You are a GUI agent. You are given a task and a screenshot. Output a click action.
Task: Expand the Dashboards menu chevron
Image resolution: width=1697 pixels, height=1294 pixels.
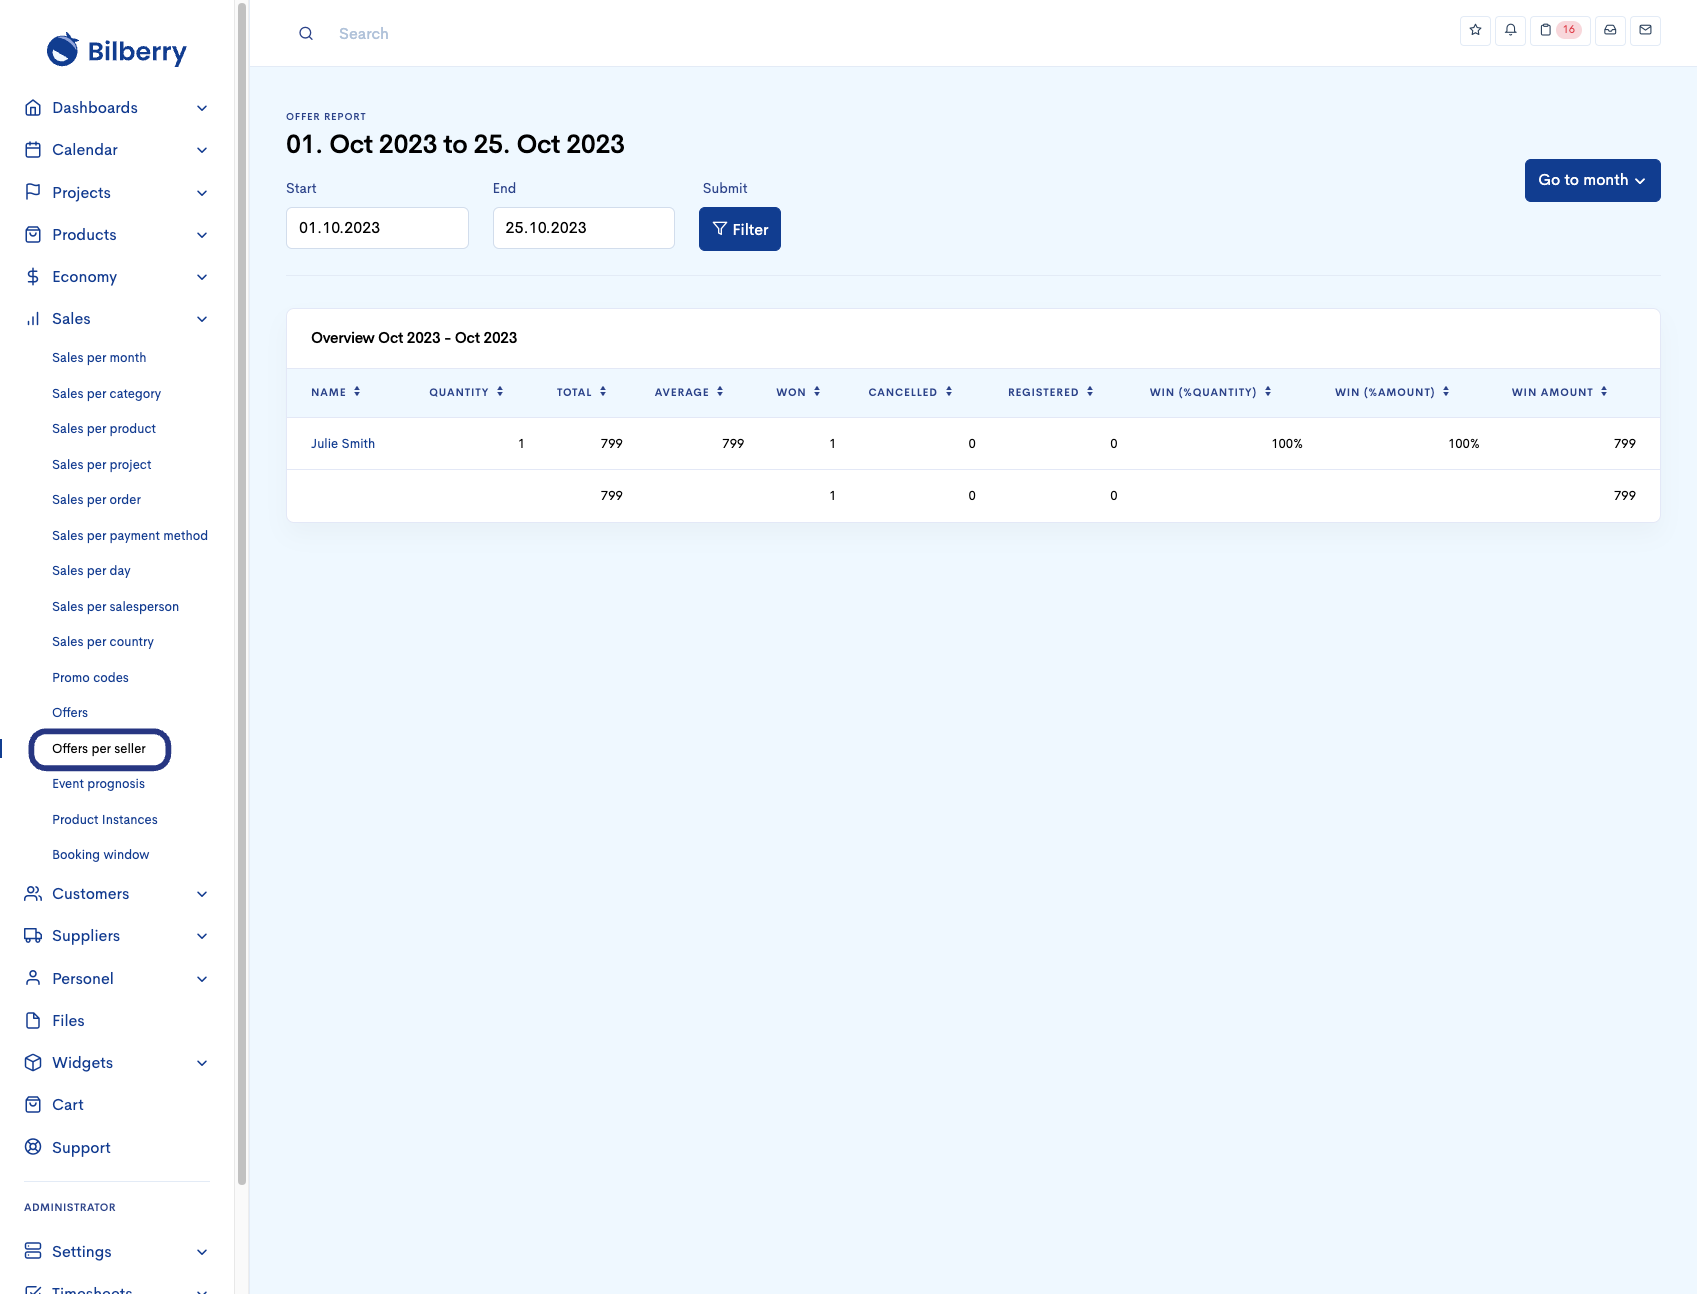[202, 108]
